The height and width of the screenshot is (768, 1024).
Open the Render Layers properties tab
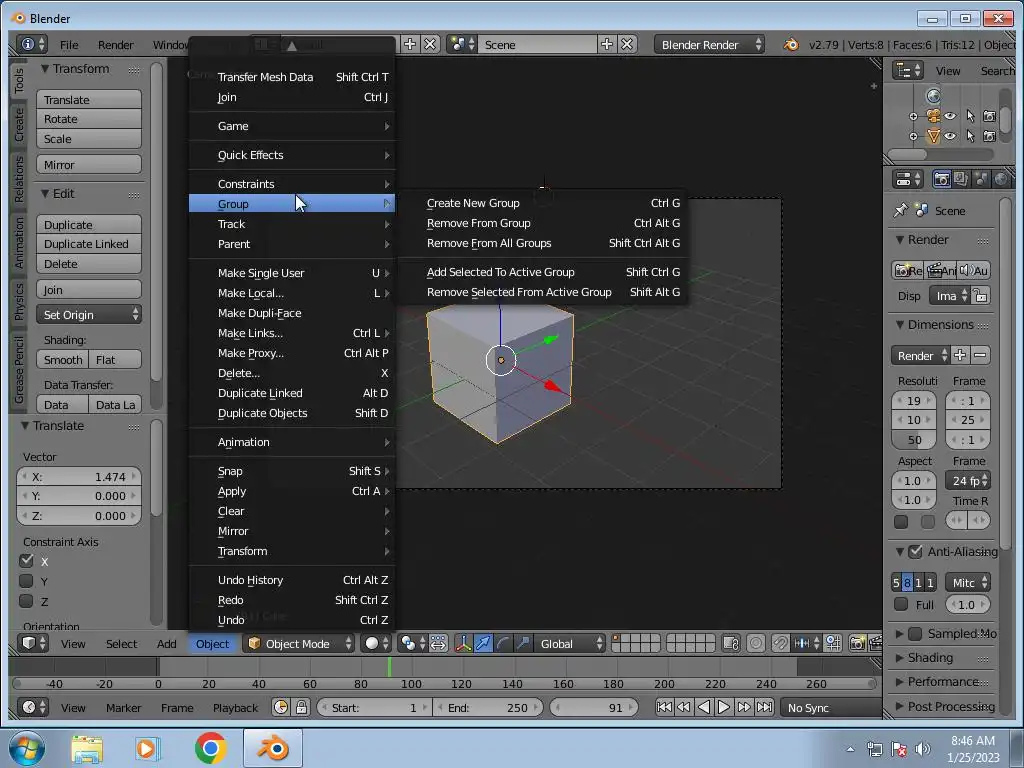click(961, 179)
